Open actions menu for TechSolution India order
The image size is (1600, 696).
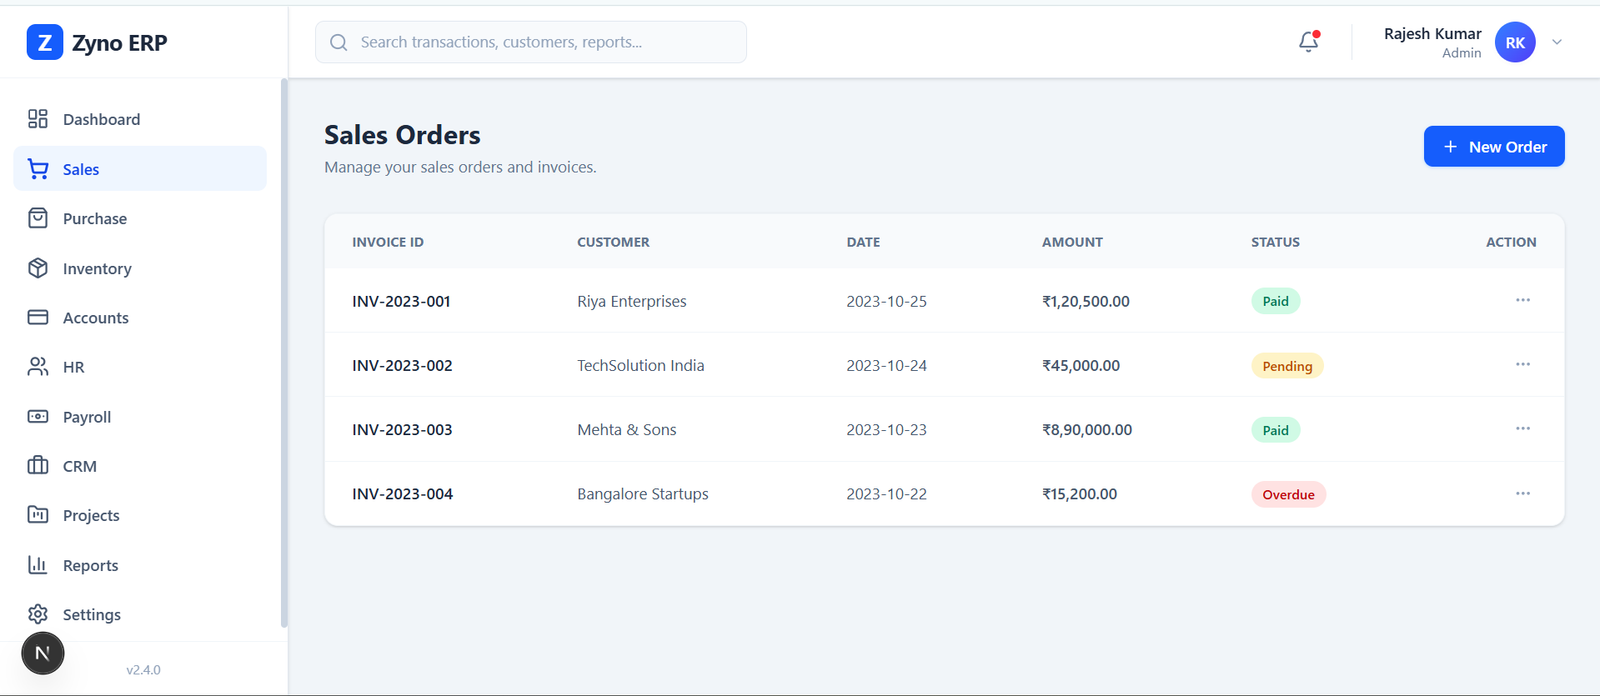click(x=1522, y=364)
